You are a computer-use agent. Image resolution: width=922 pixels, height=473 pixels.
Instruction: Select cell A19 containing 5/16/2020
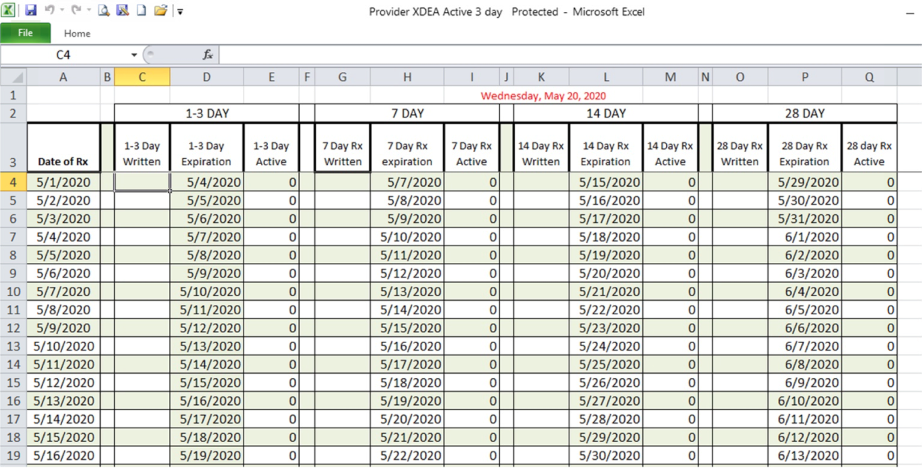[x=64, y=455]
